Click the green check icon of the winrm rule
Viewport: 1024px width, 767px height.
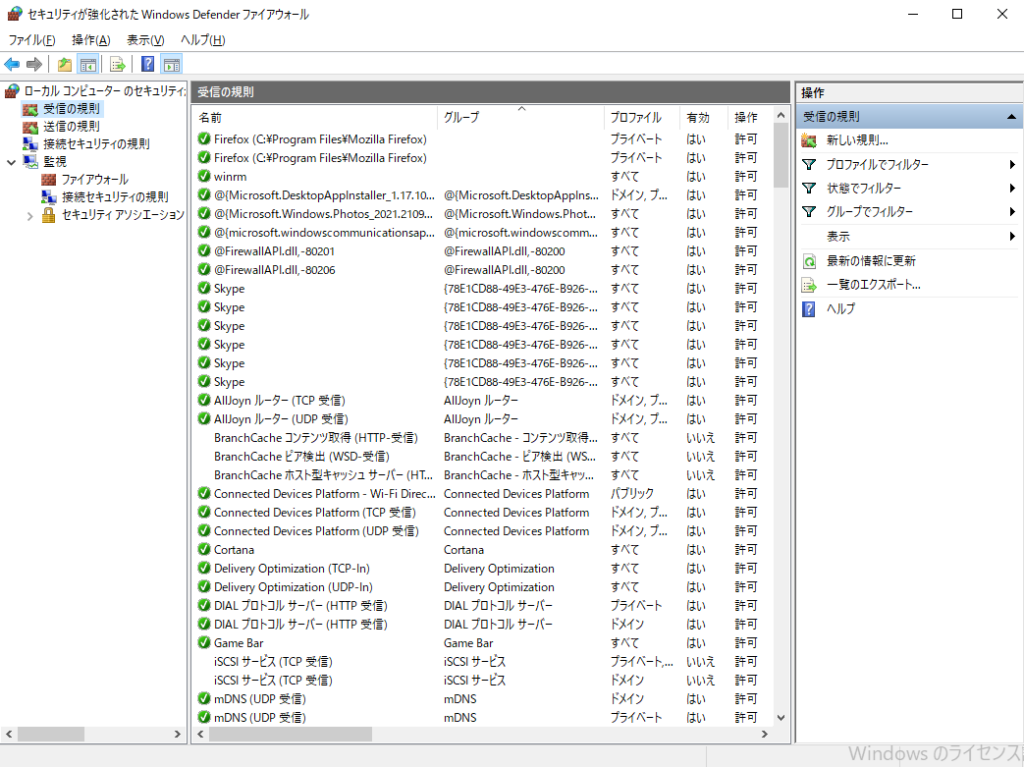click(x=204, y=176)
